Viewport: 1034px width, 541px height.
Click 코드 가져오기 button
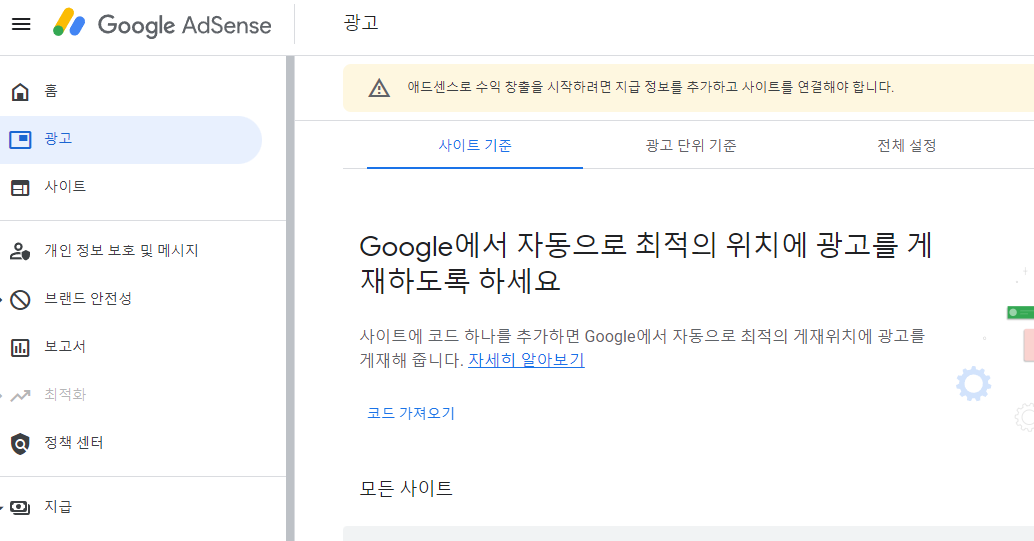[411, 414]
